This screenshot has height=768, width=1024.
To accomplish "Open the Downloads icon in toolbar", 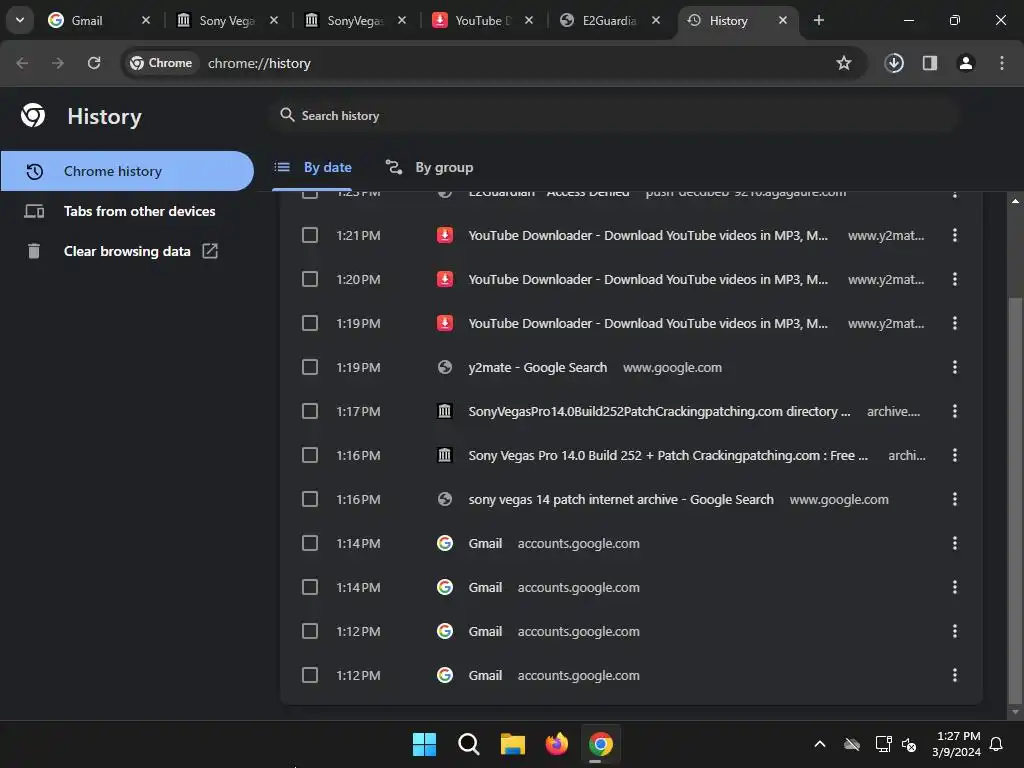I will click(x=894, y=63).
